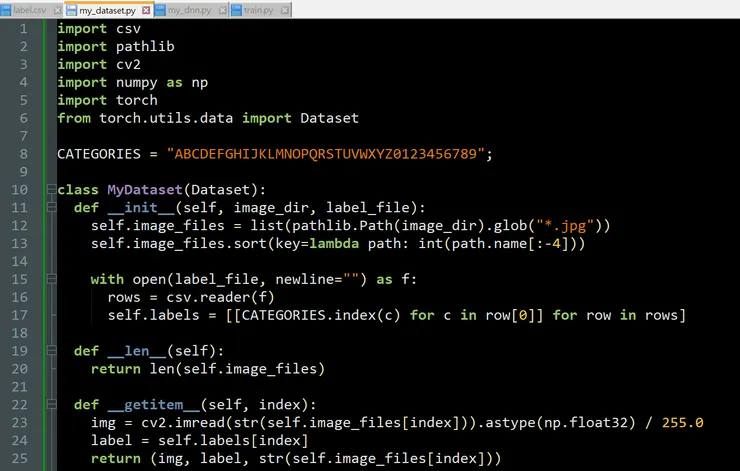Click 'newline=""' on line 15
This screenshot has height=471, width=740.
(317, 279)
